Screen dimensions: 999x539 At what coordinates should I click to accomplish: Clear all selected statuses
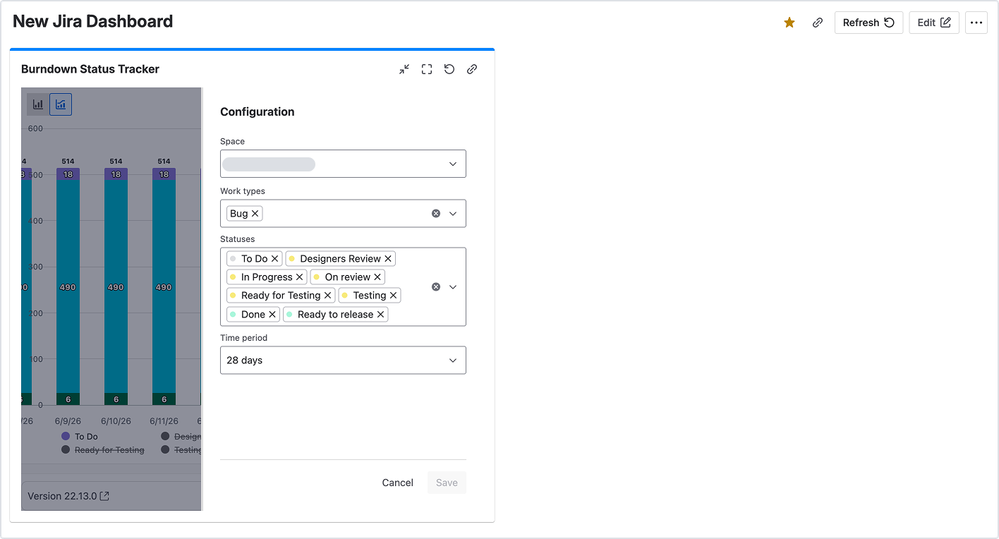[x=436, y=287]
